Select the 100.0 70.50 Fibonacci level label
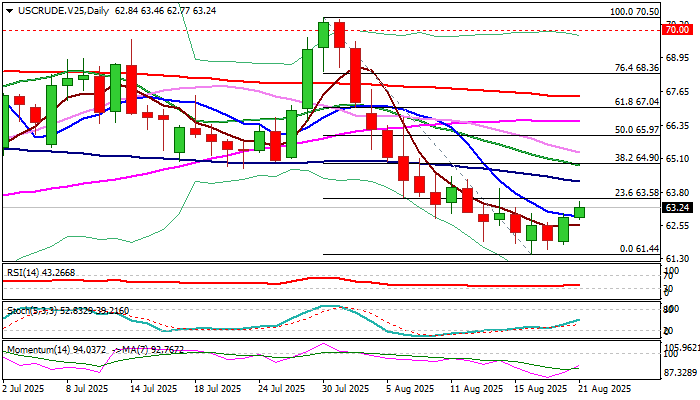Viewport: 700px width, 400px height. (634, 12)
